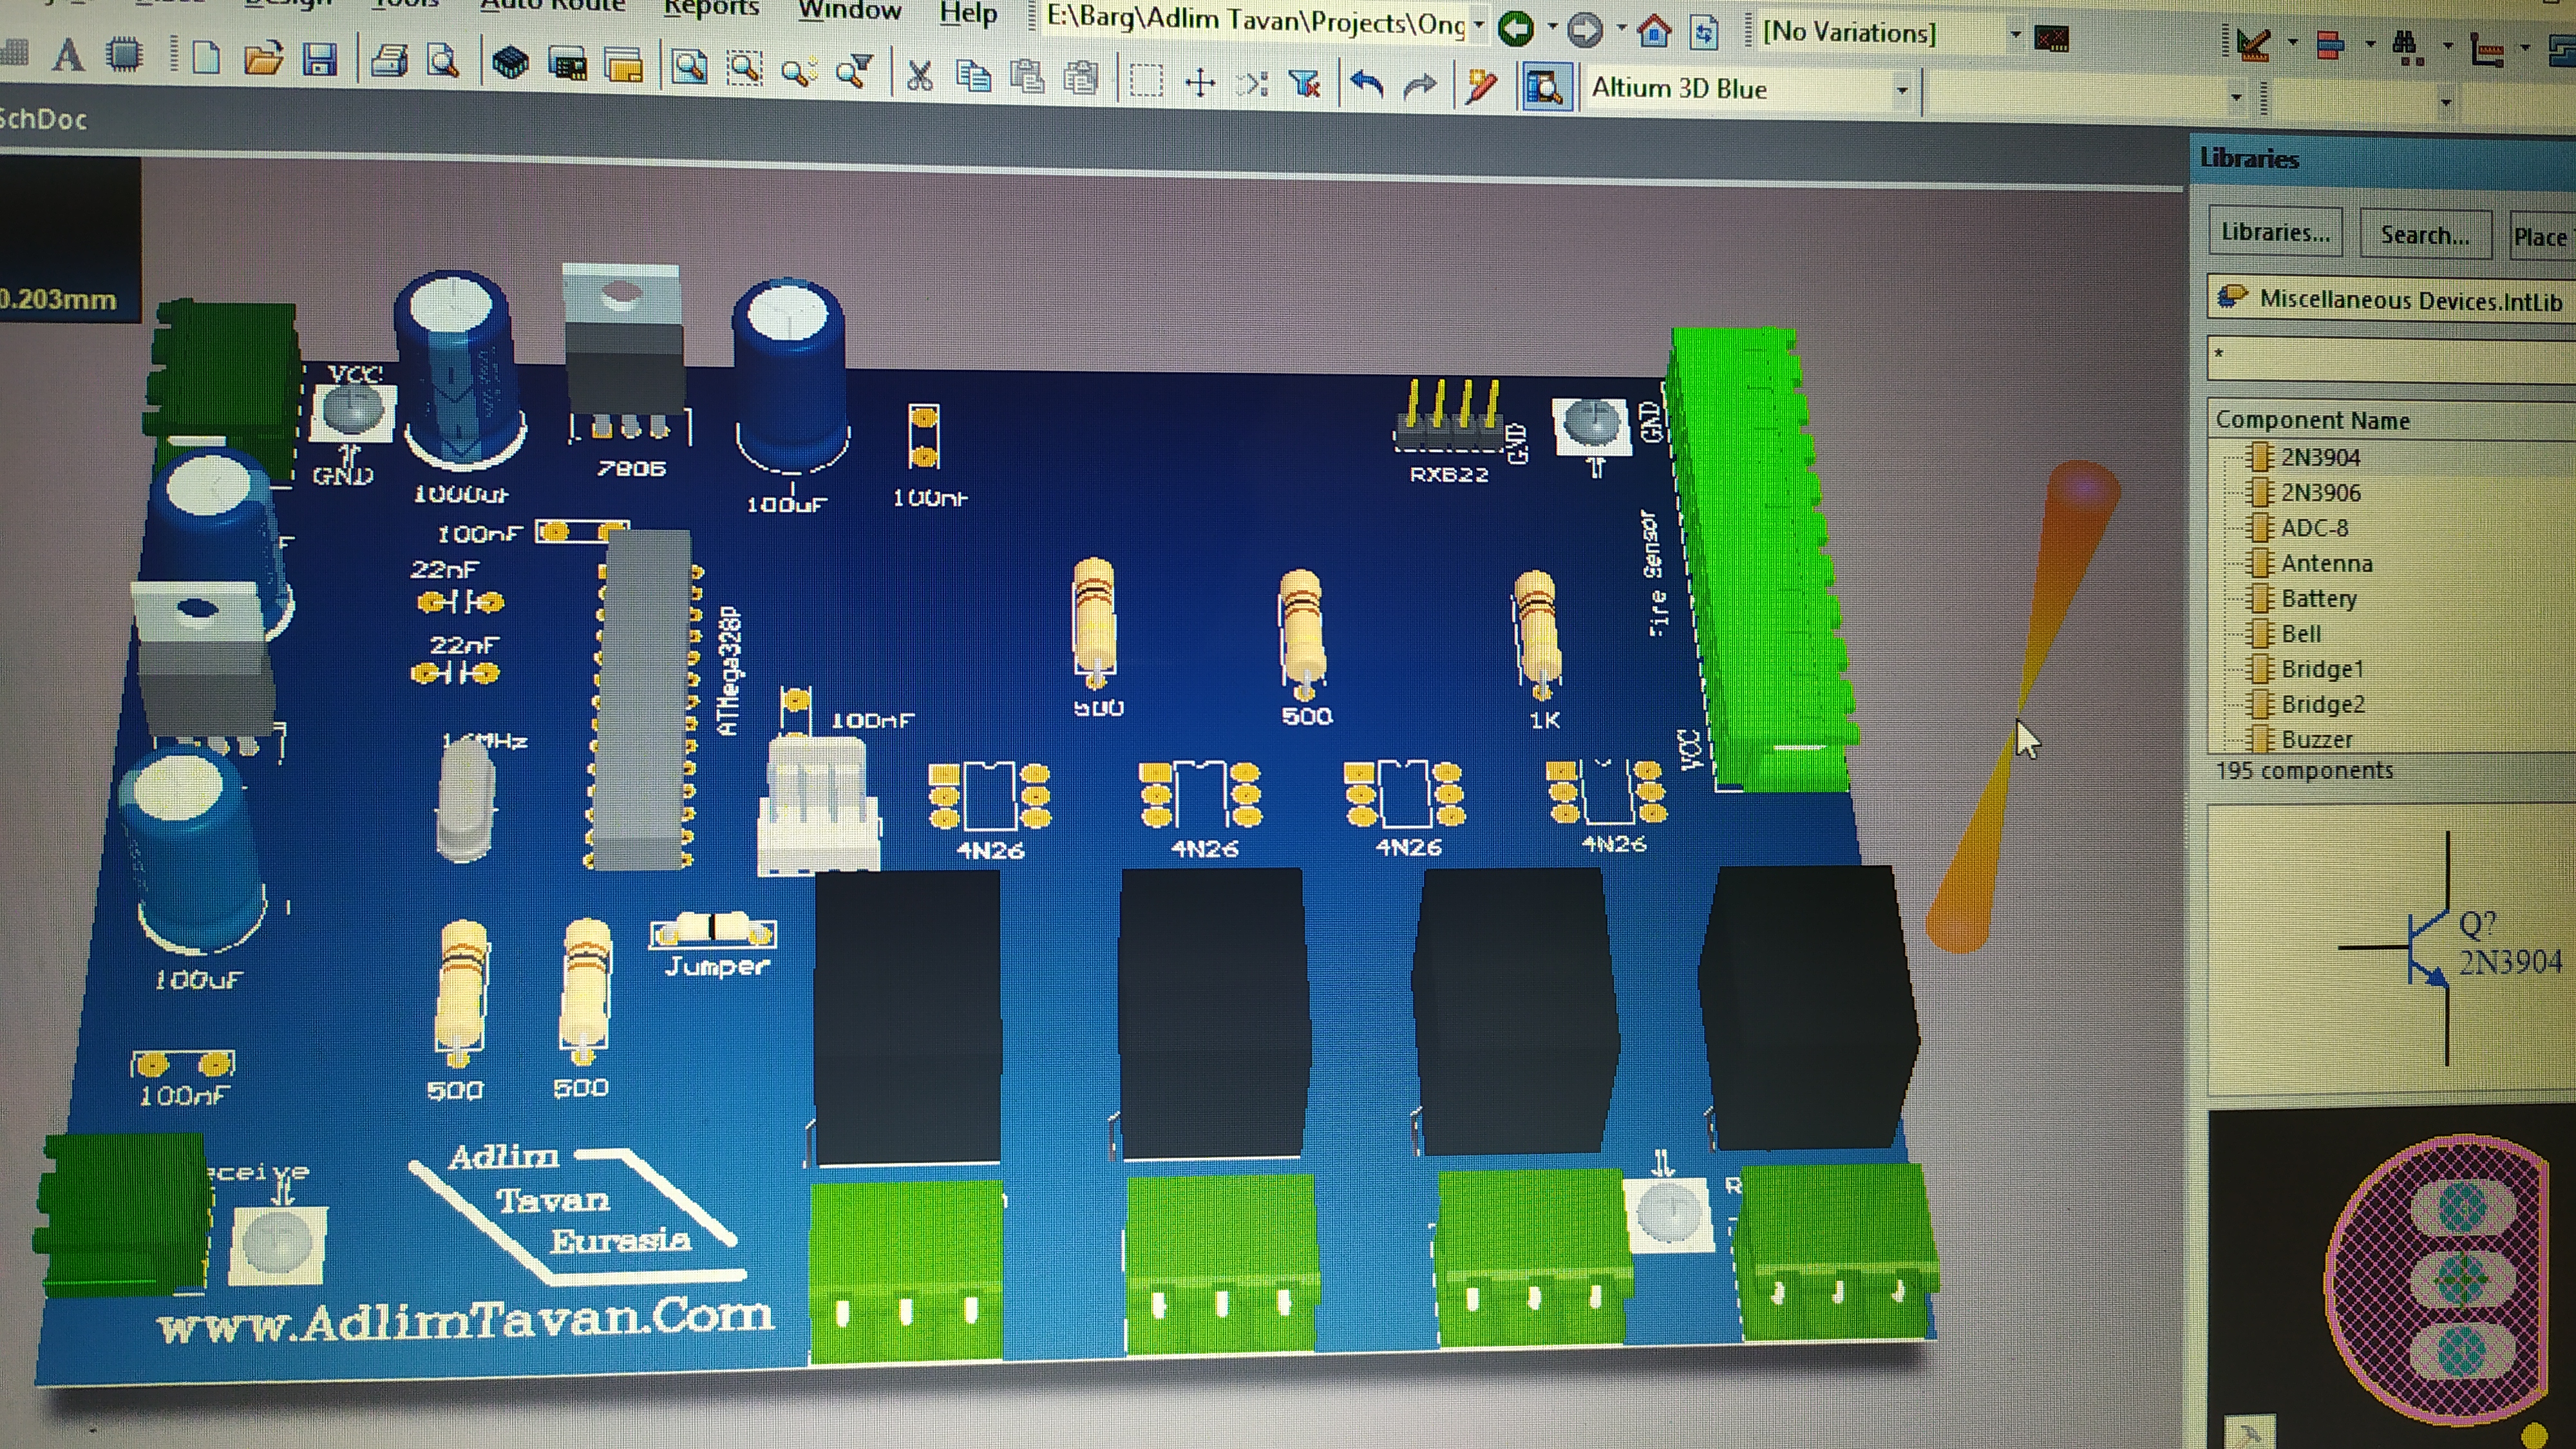This screenshot has height=1449, width=2576.
Task: Refresh current page icon
Action: point(1705,33)
